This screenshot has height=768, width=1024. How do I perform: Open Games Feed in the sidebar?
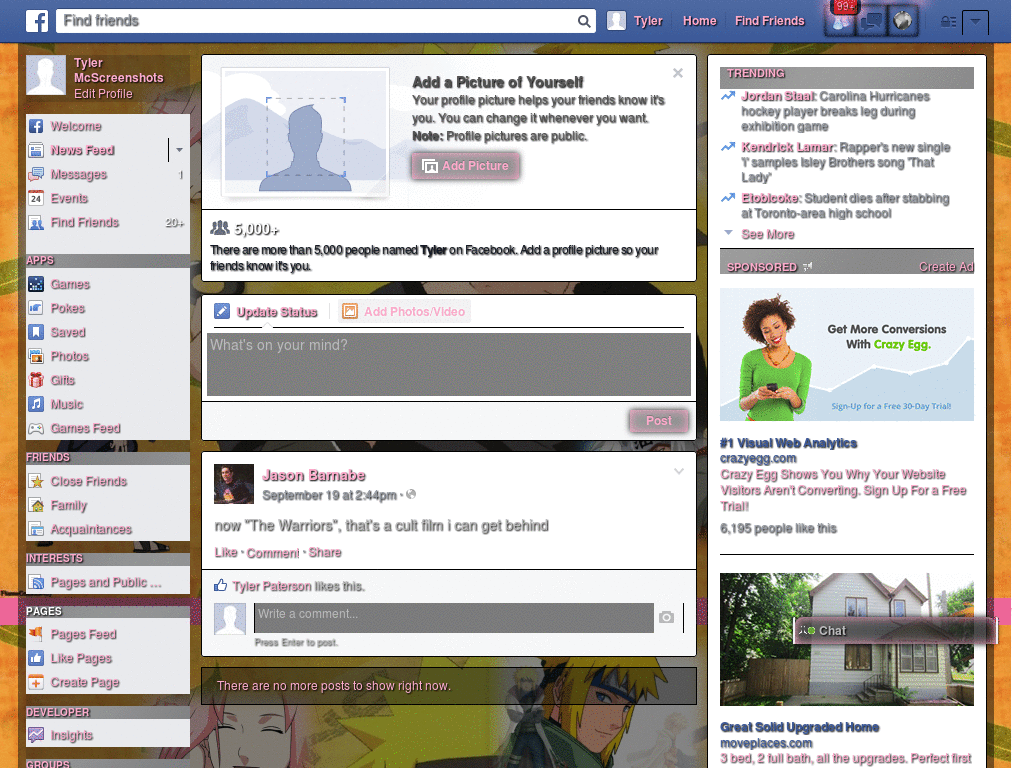click(x=85, y=429)
